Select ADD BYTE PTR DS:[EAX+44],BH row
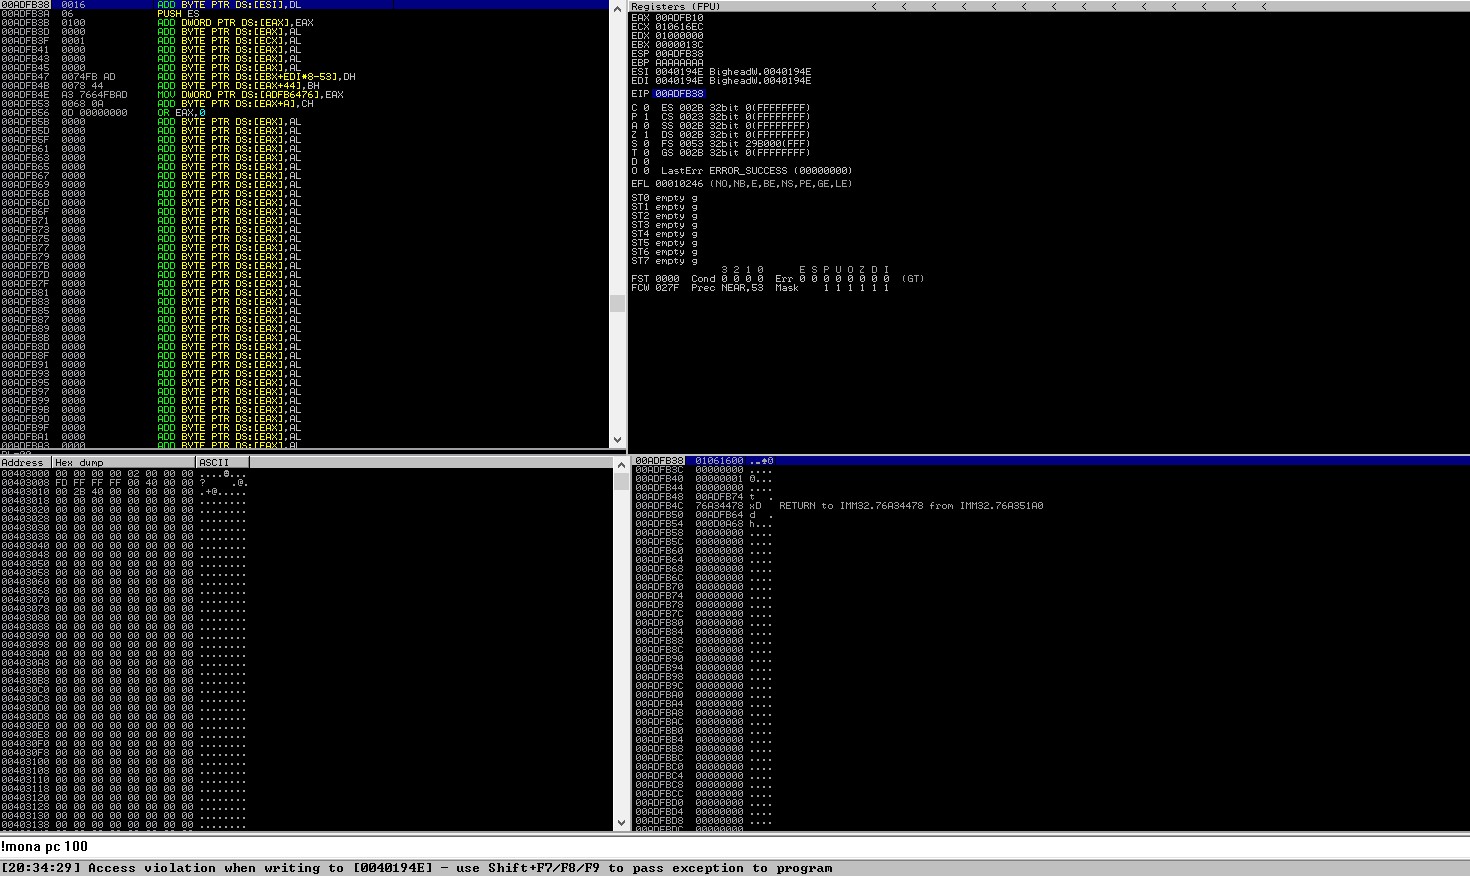 pyautogui.click(x=305, y=86)
